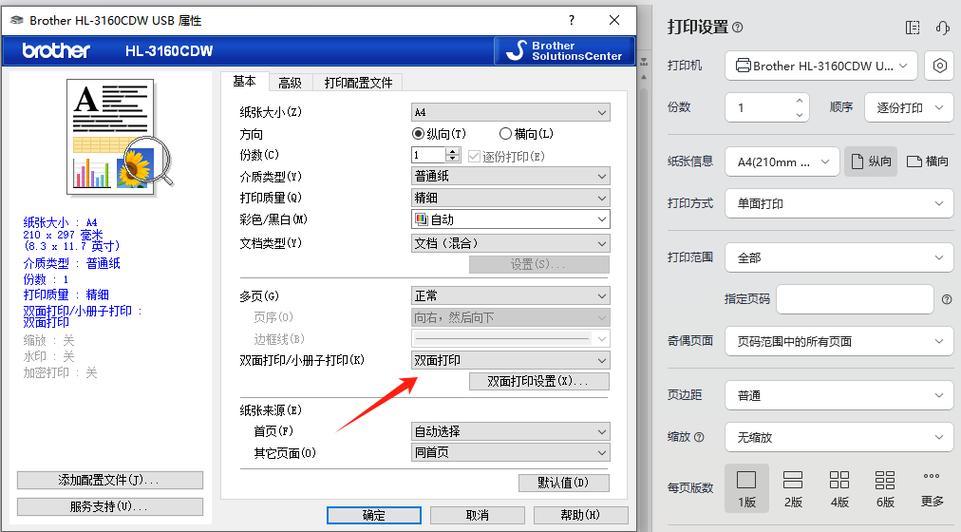Increase copies in driver 份数 spinner
961x532 pixels.
tap(453, 151)
